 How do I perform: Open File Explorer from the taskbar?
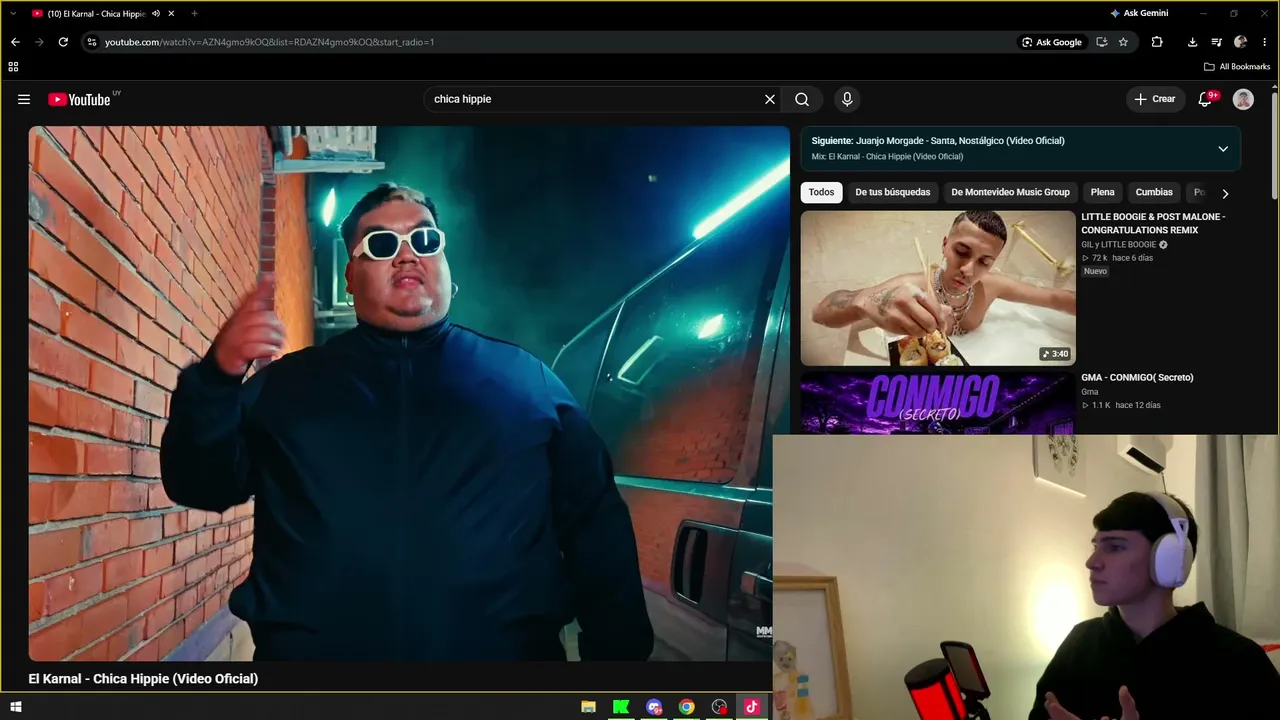(589, 707)
